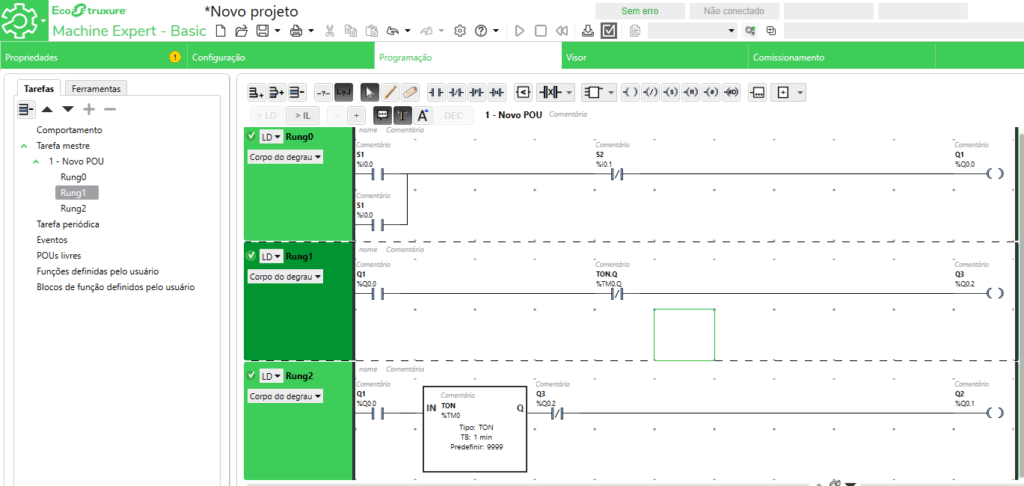The image size is (1024, 486).
Task: Open the XOR block dropdown
Action: pyautogui.click(x=569, y=93)
